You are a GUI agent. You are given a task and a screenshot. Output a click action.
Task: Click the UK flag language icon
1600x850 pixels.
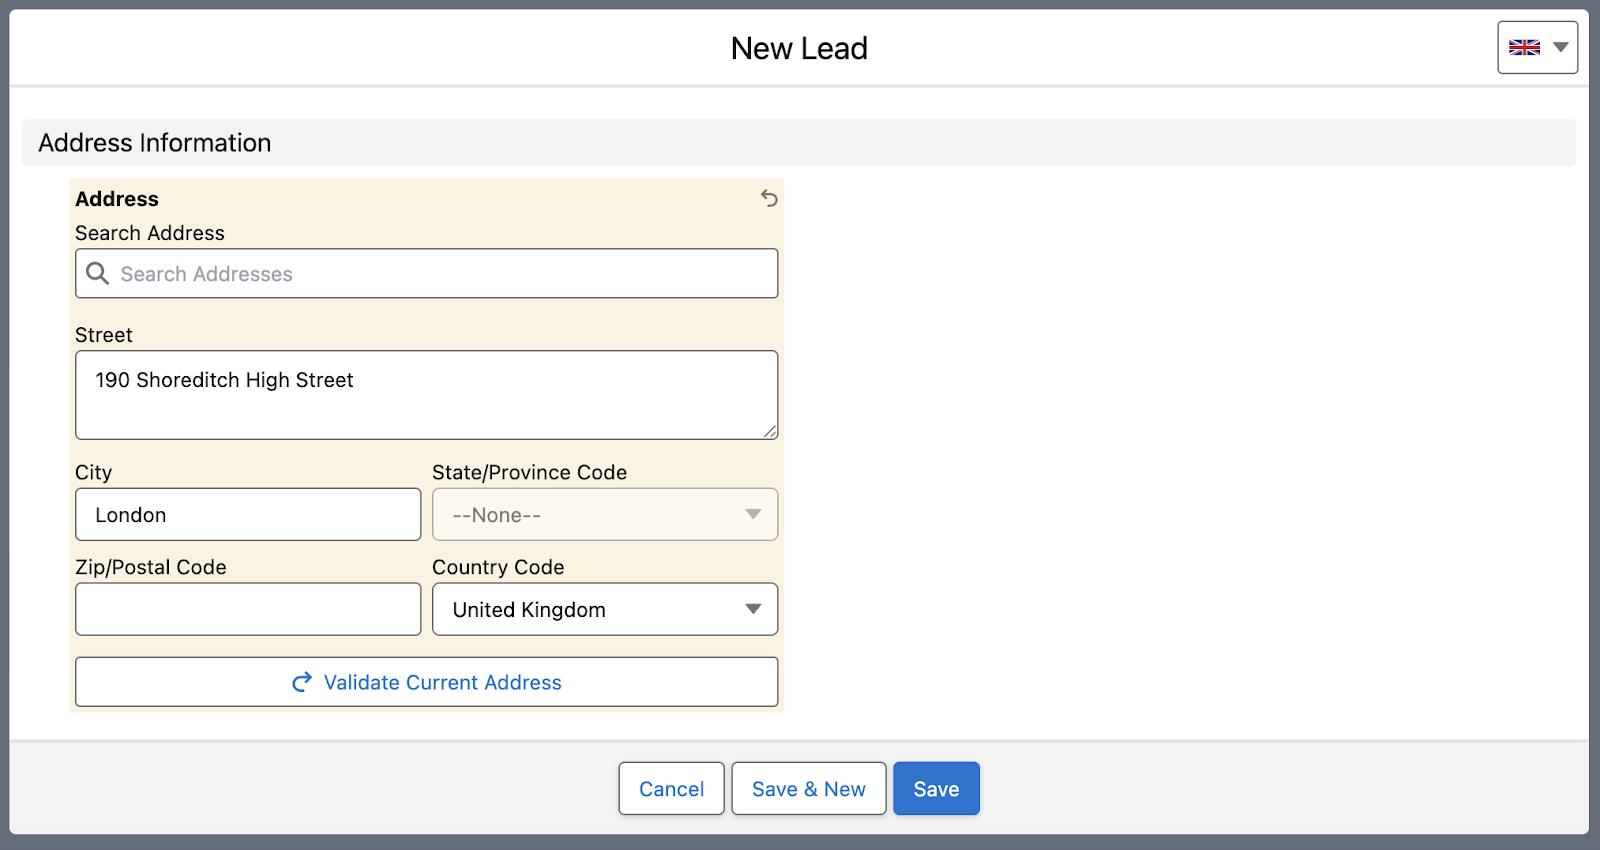coord(1524,47)
